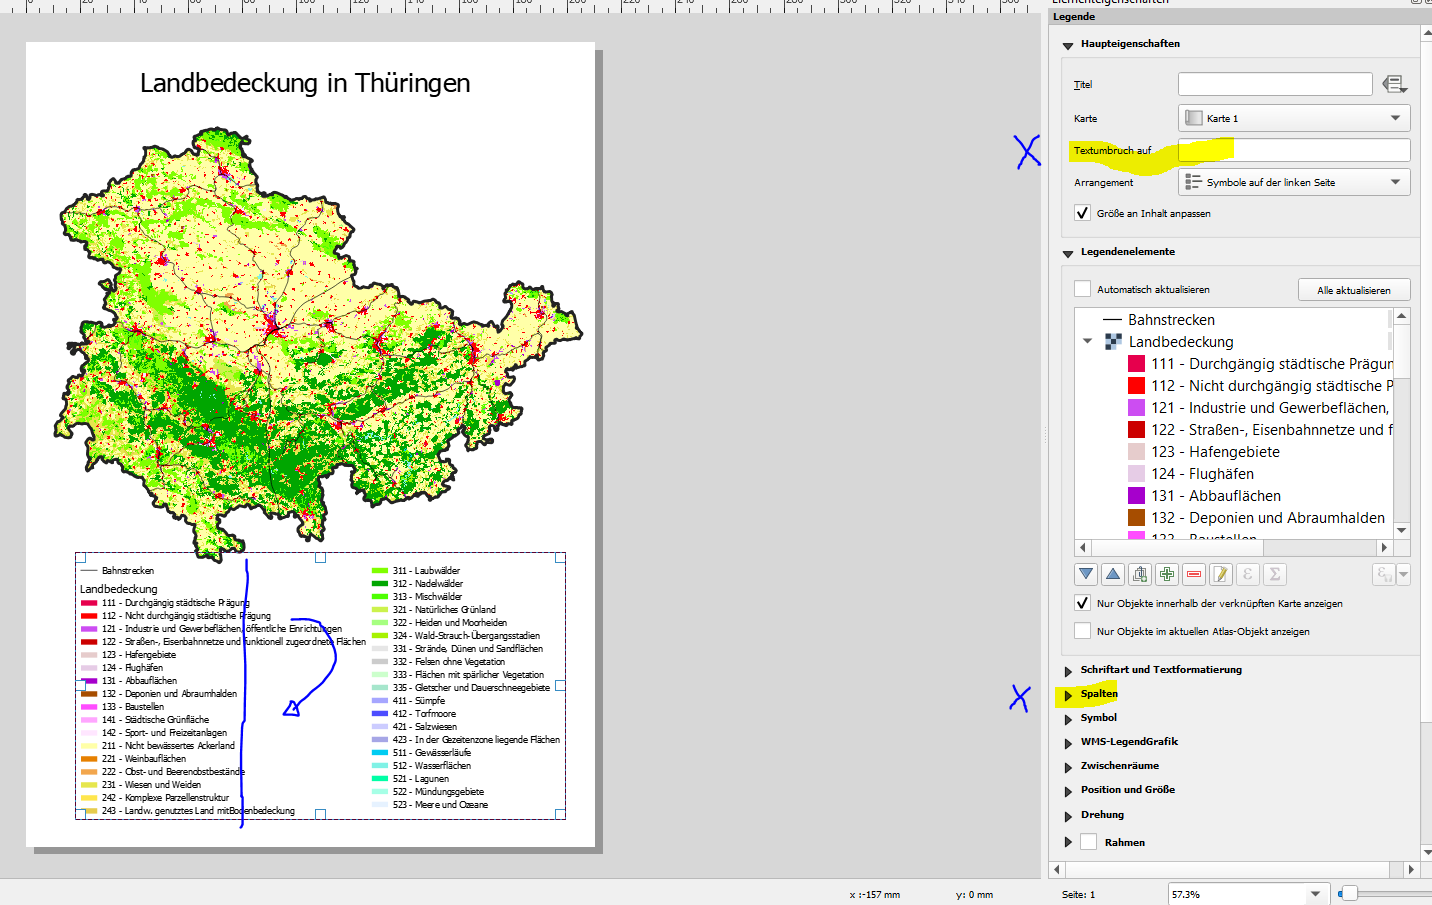Click properties panel scroll down arrow
Screen dimensions: 1432x905
point(1426,852)
